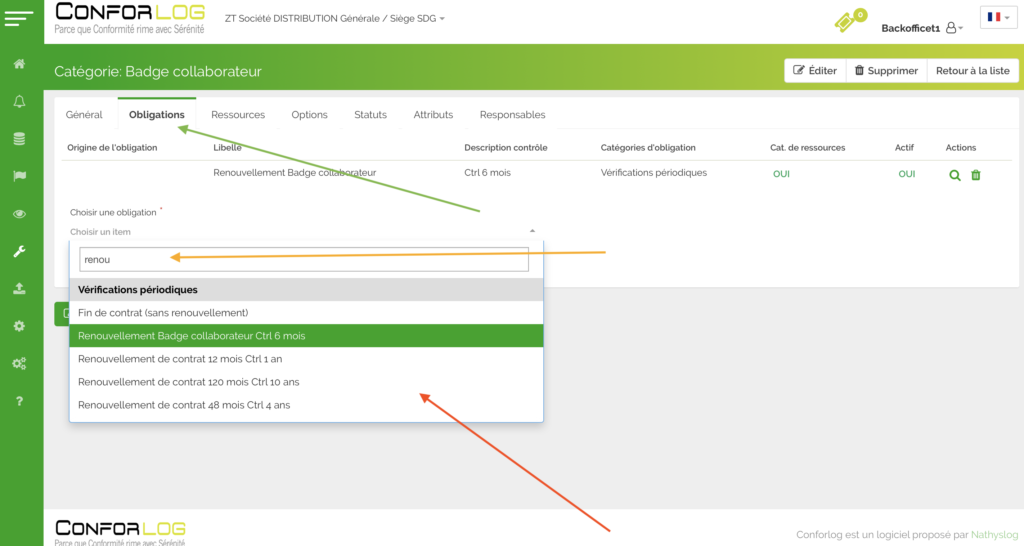Expand the Backoffice1 user menu
Screen dimensions: 1024x546
click(x=921, y=28)
